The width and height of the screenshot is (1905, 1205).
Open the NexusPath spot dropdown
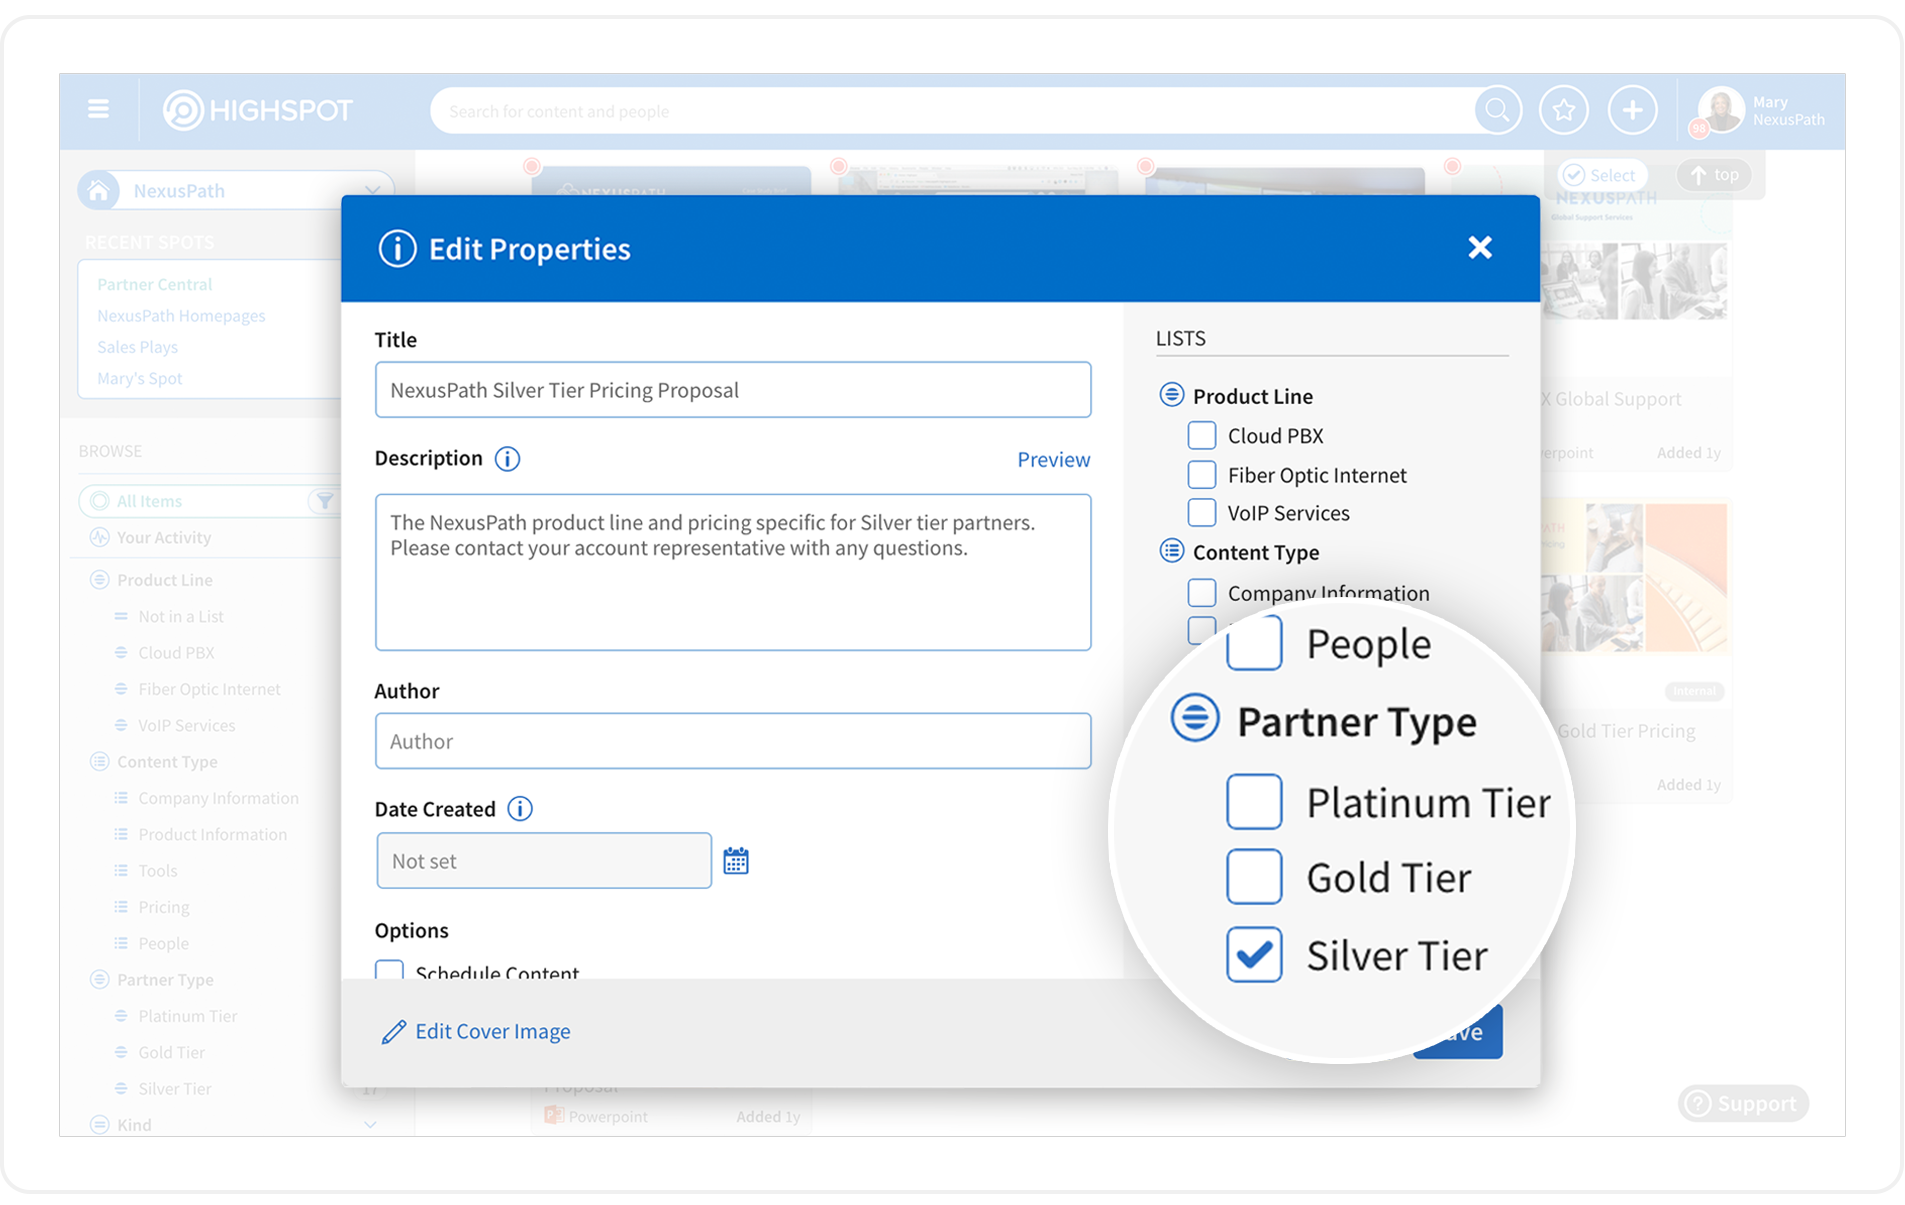click(x=372, y=191)
